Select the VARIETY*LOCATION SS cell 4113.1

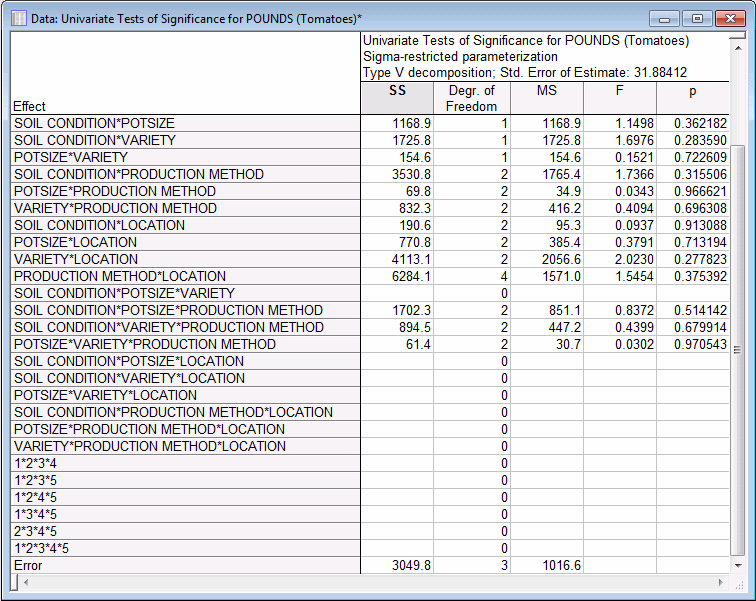coord(397,259)
